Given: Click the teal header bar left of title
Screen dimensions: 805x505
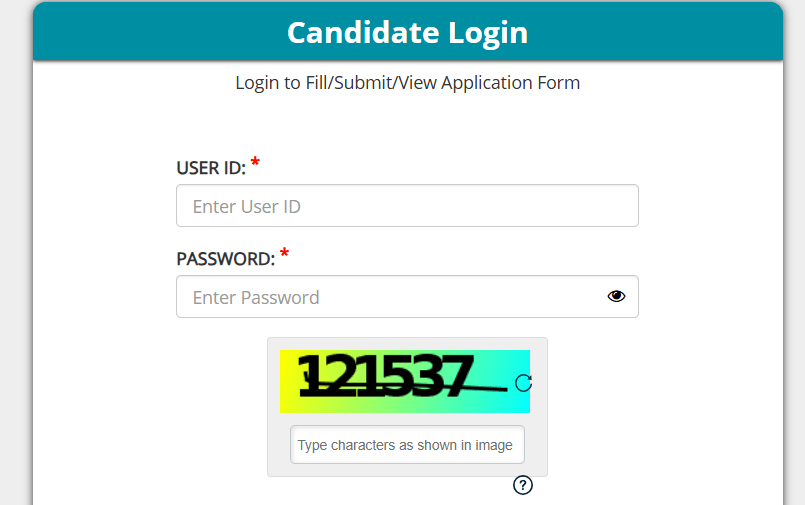Looking at the screenshot, I should pyautogui.click(x=150, y=32).
